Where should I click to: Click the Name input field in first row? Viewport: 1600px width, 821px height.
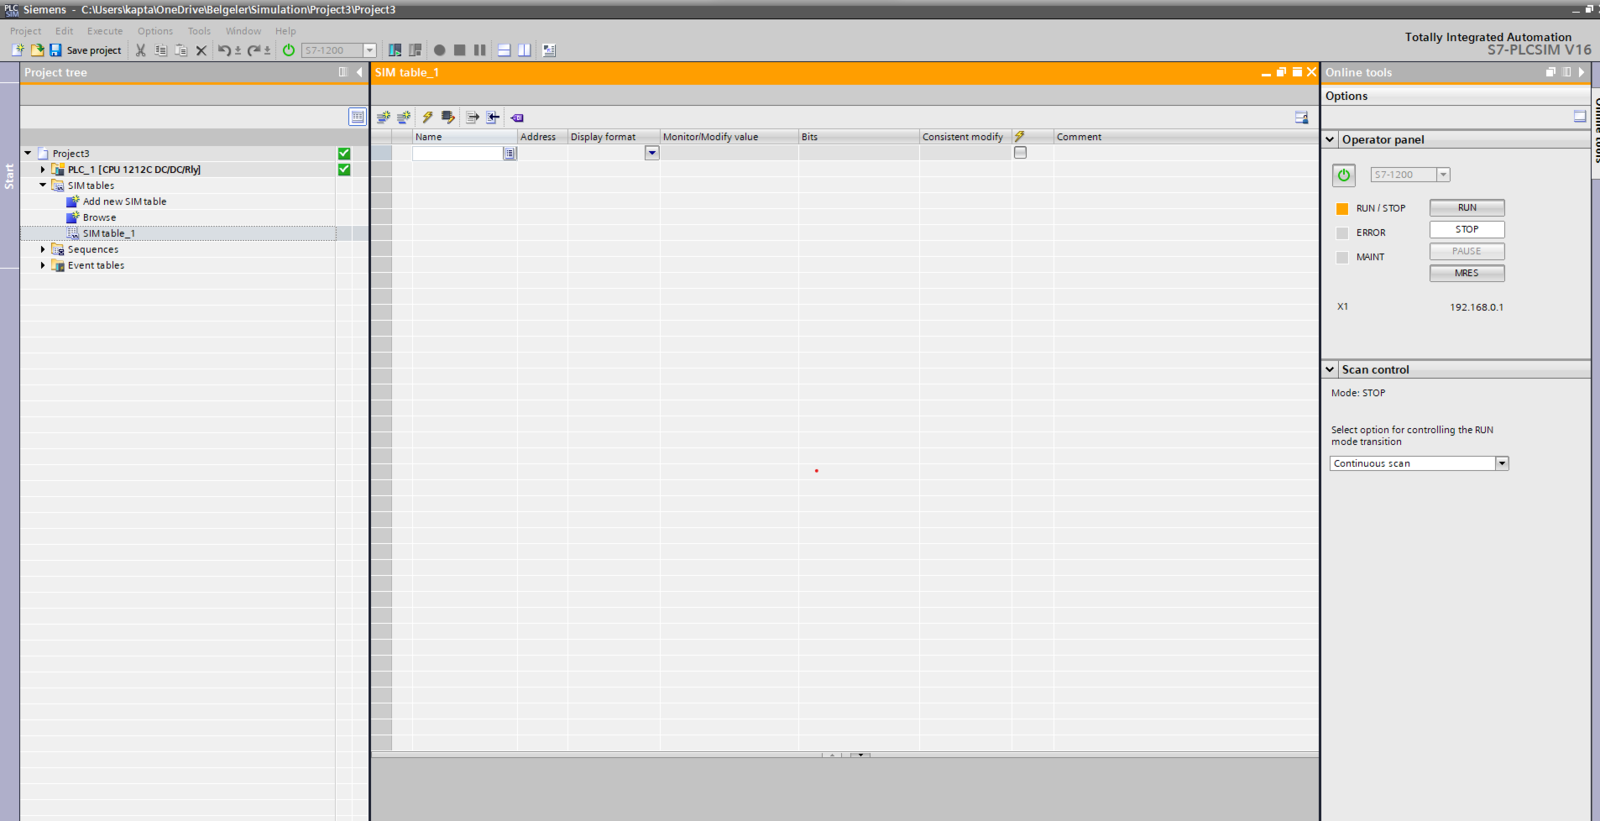(458, 153)
